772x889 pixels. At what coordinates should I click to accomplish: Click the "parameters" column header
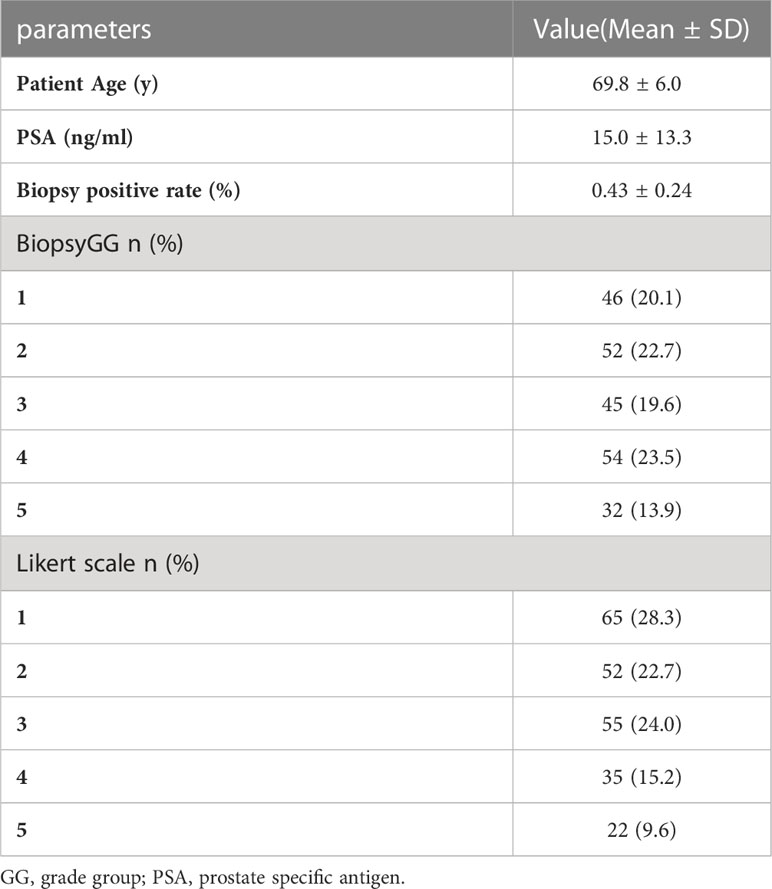pos(84,29)
